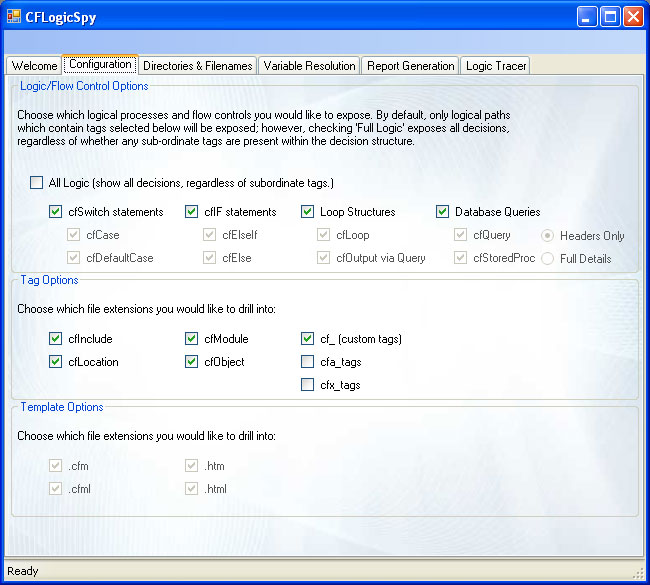Disable Loop Structures checkbox

307,211
